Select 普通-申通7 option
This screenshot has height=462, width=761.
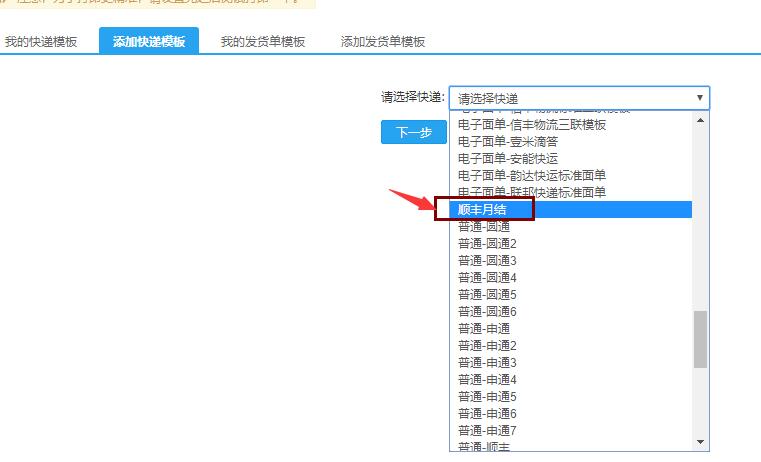[x=487, y=430]
